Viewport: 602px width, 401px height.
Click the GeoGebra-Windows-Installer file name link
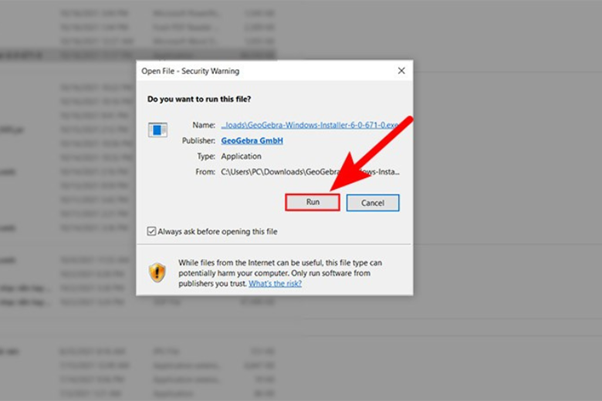click(310, 126)
